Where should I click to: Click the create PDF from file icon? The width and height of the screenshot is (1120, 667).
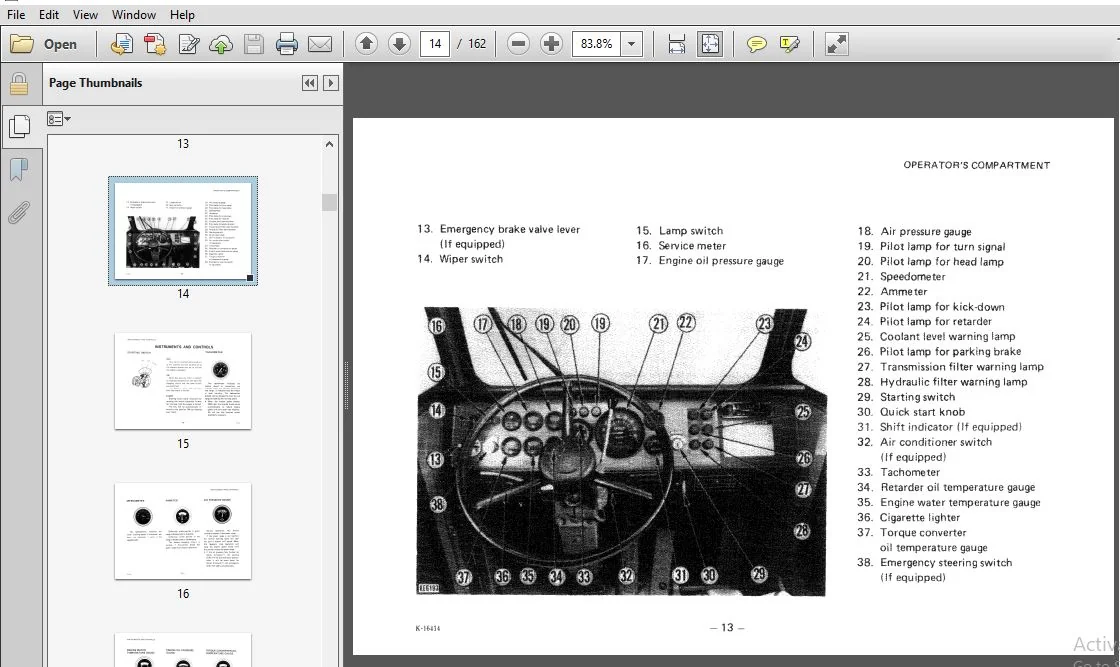coord(121,44)
